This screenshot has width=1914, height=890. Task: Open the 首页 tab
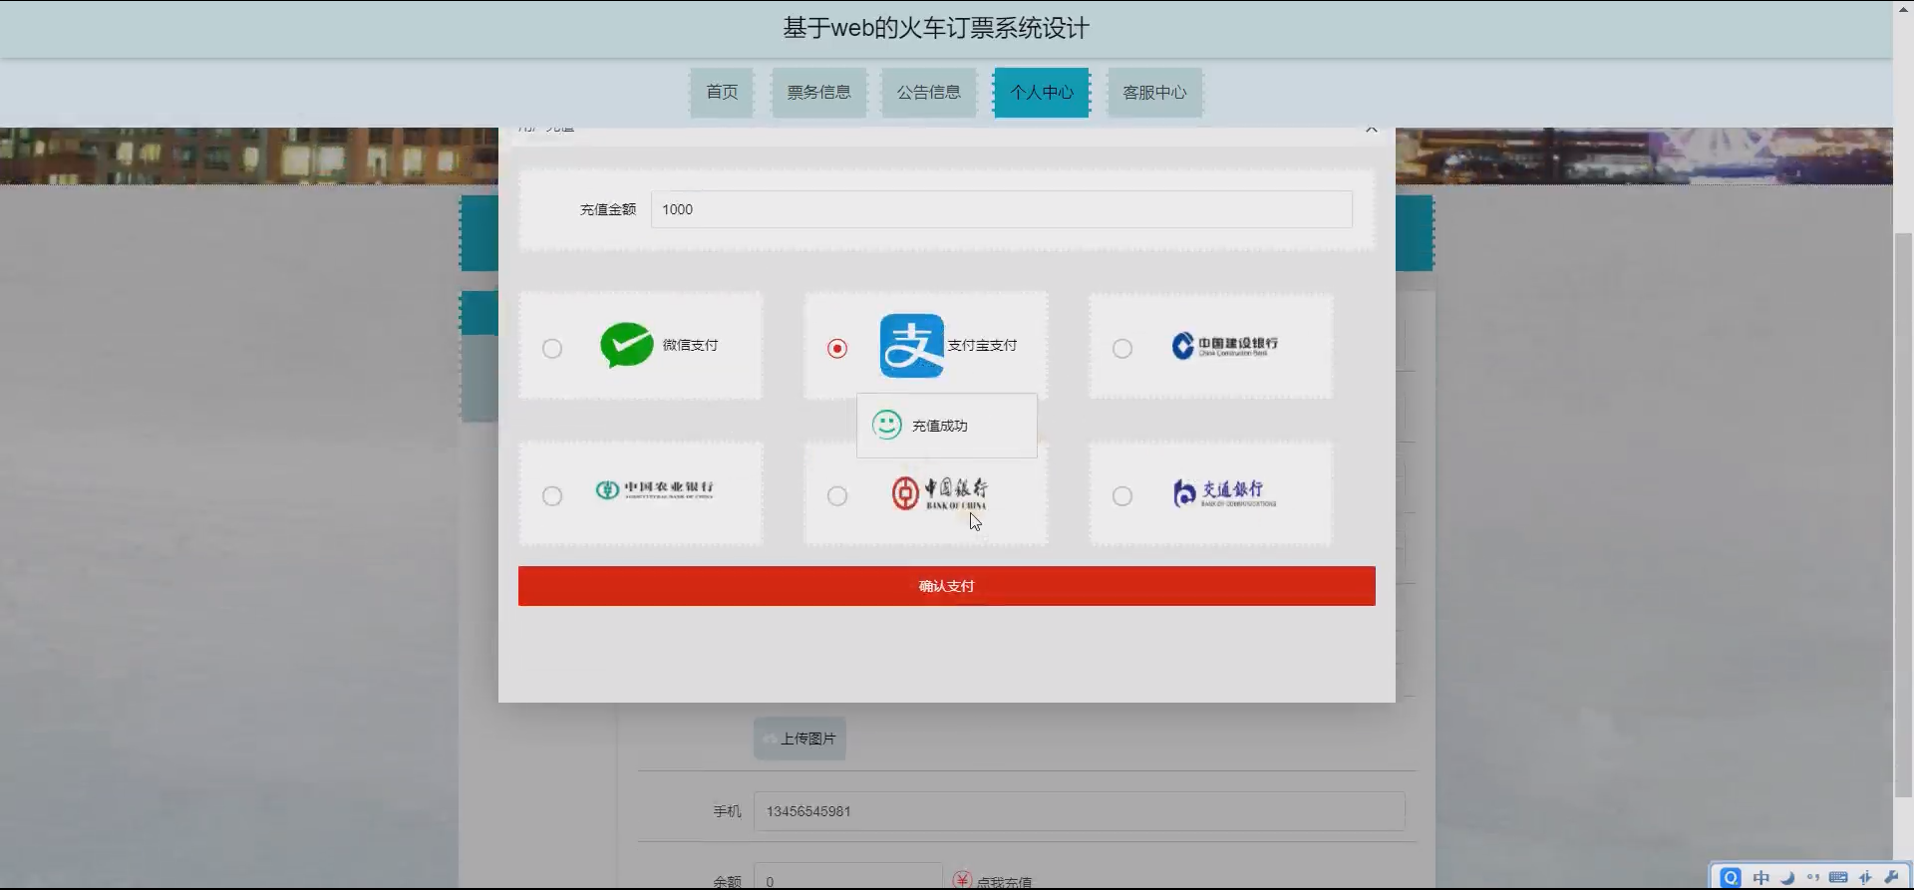pos(721,92)
